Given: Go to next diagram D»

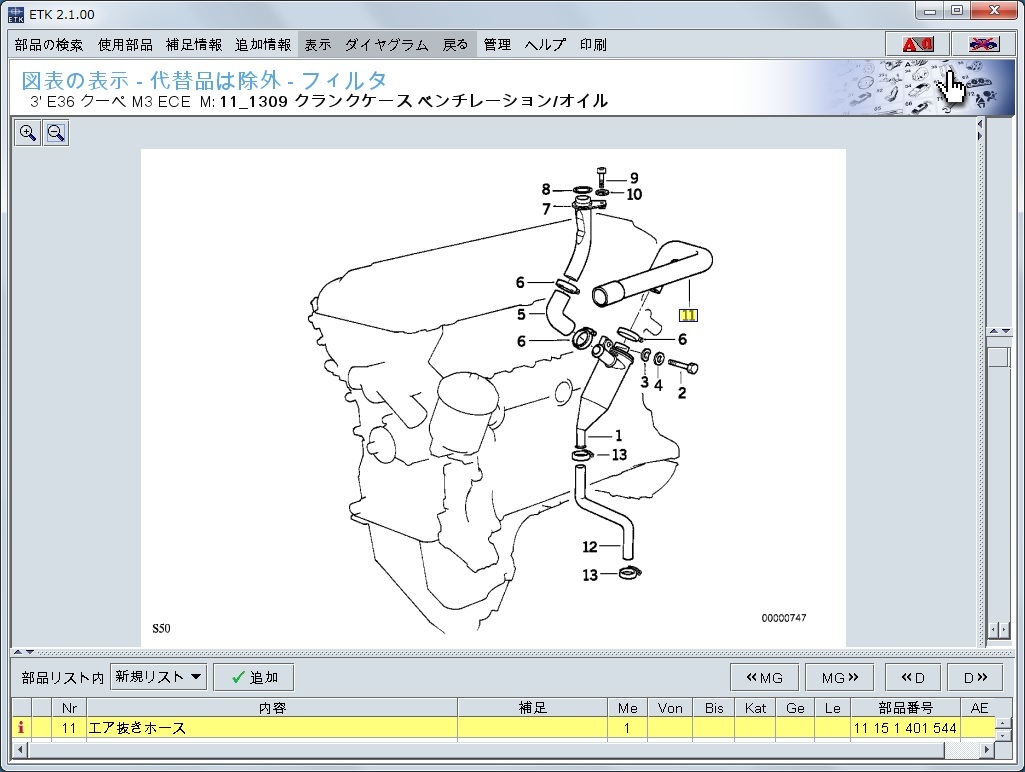Looking at the screenshot, I should pyautogui.click(x=975, y=677).
